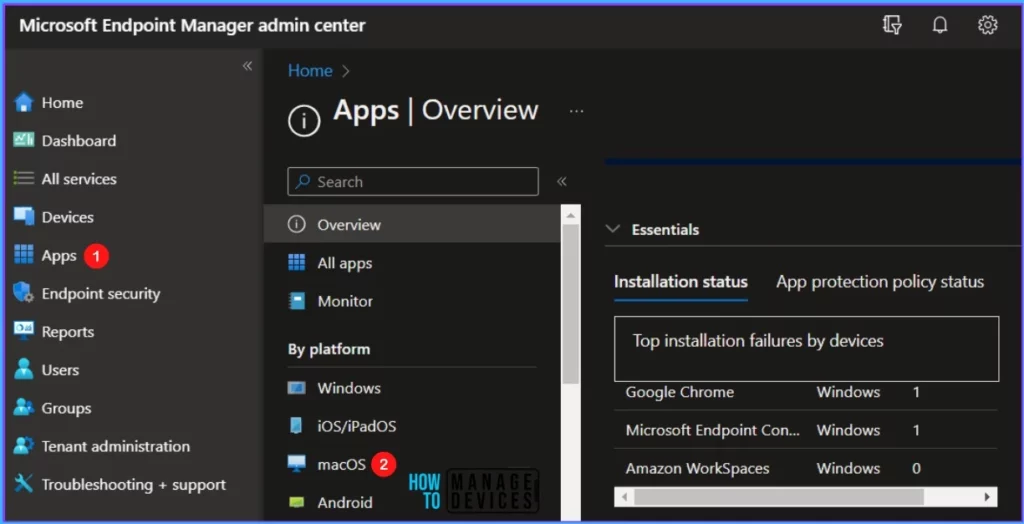Click the Home breadcrumb link
Image resolution: width=1024 pixels, height=524 pixels.
tap(310, 71)
